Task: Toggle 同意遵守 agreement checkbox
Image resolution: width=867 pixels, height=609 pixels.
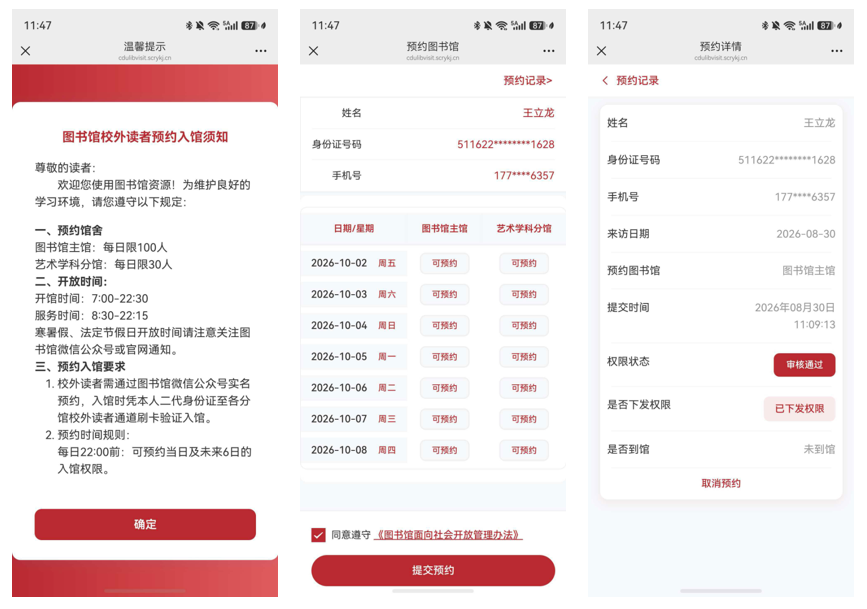Action: (318, 535)
